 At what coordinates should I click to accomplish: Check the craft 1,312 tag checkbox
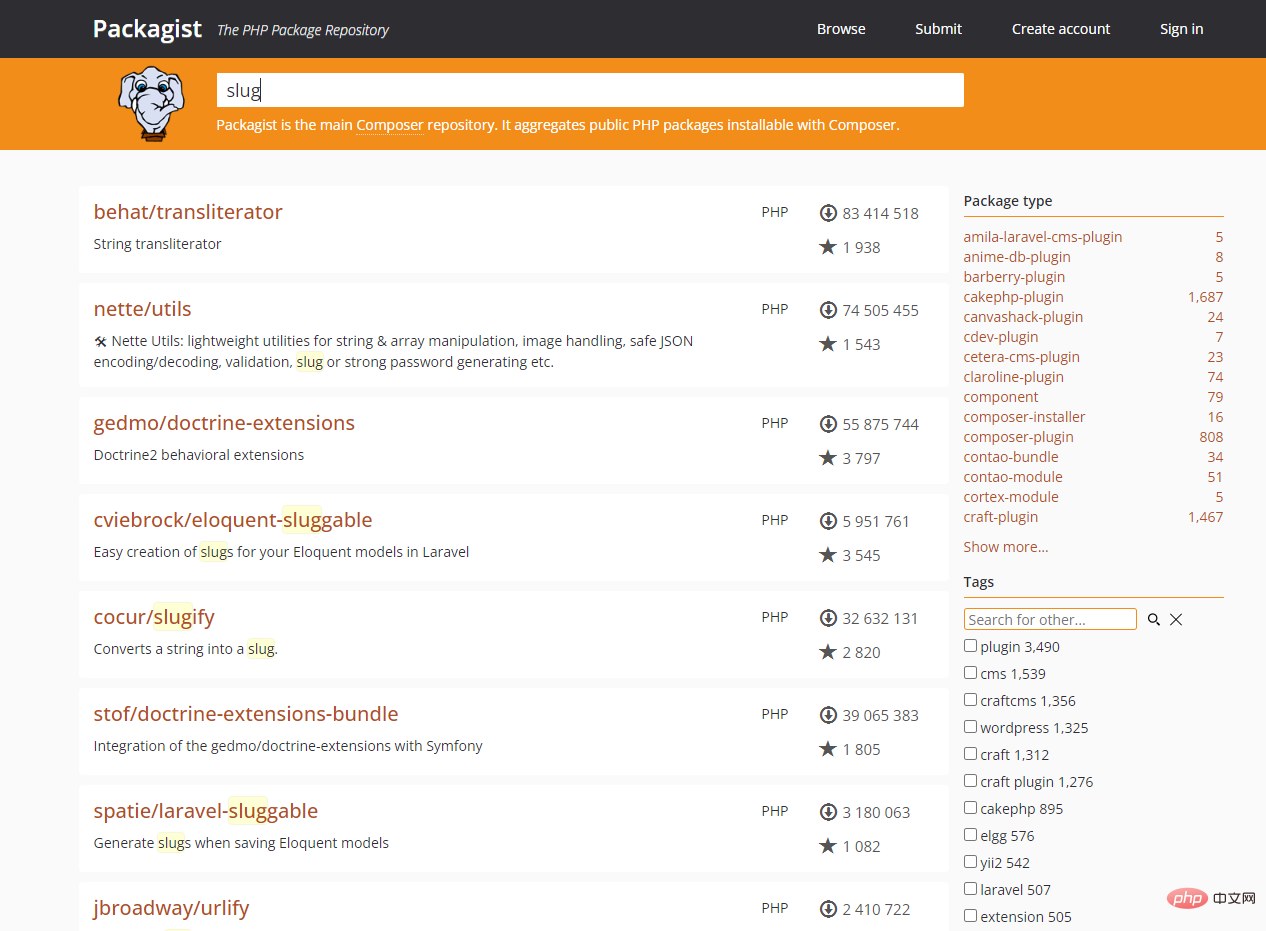(x=970, y=754)
